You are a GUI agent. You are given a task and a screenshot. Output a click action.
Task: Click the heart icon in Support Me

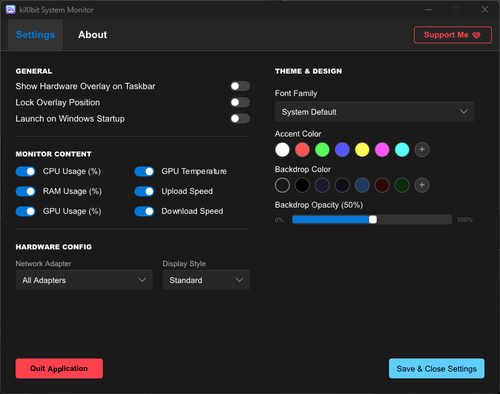pos(476,35)
